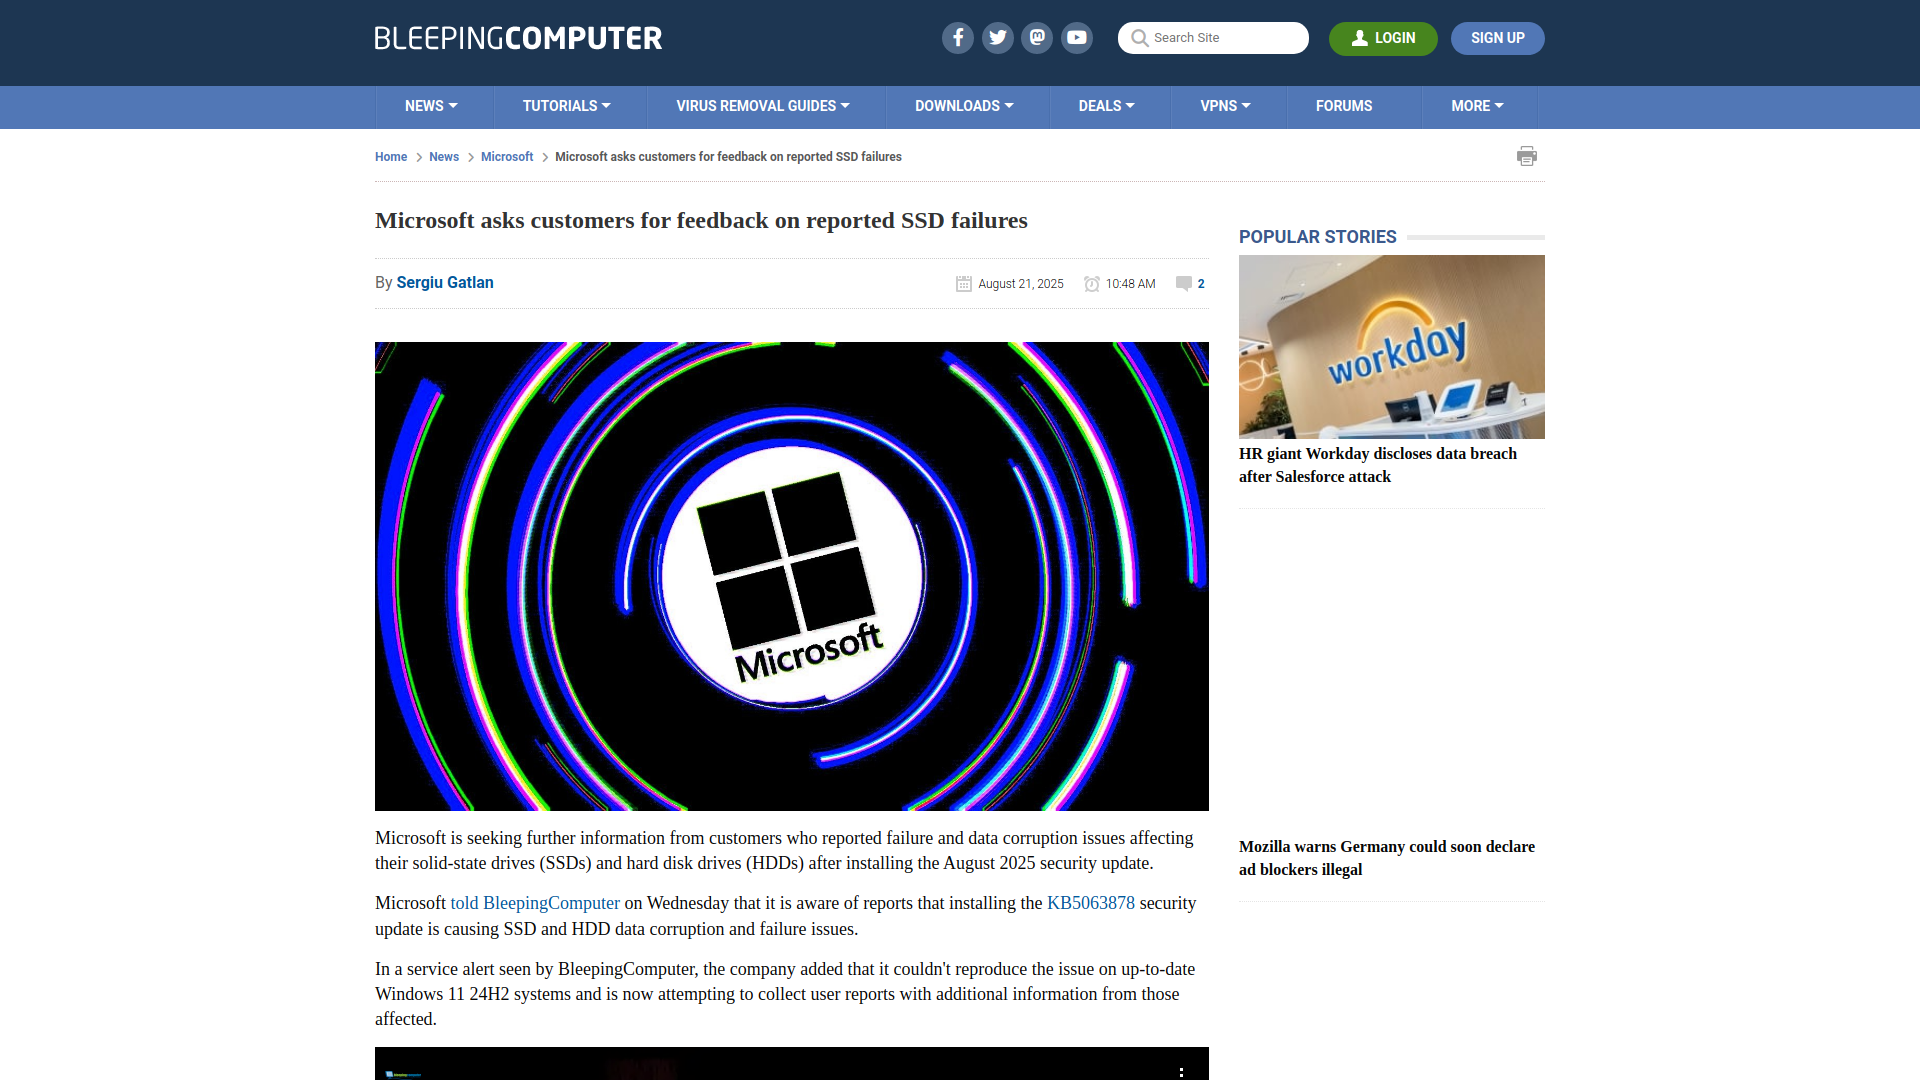Go to Microsoft breadcrumb link
The width and height of the screenshot is (1920, 1080).
pyautogui.click(x=507, y=157)
